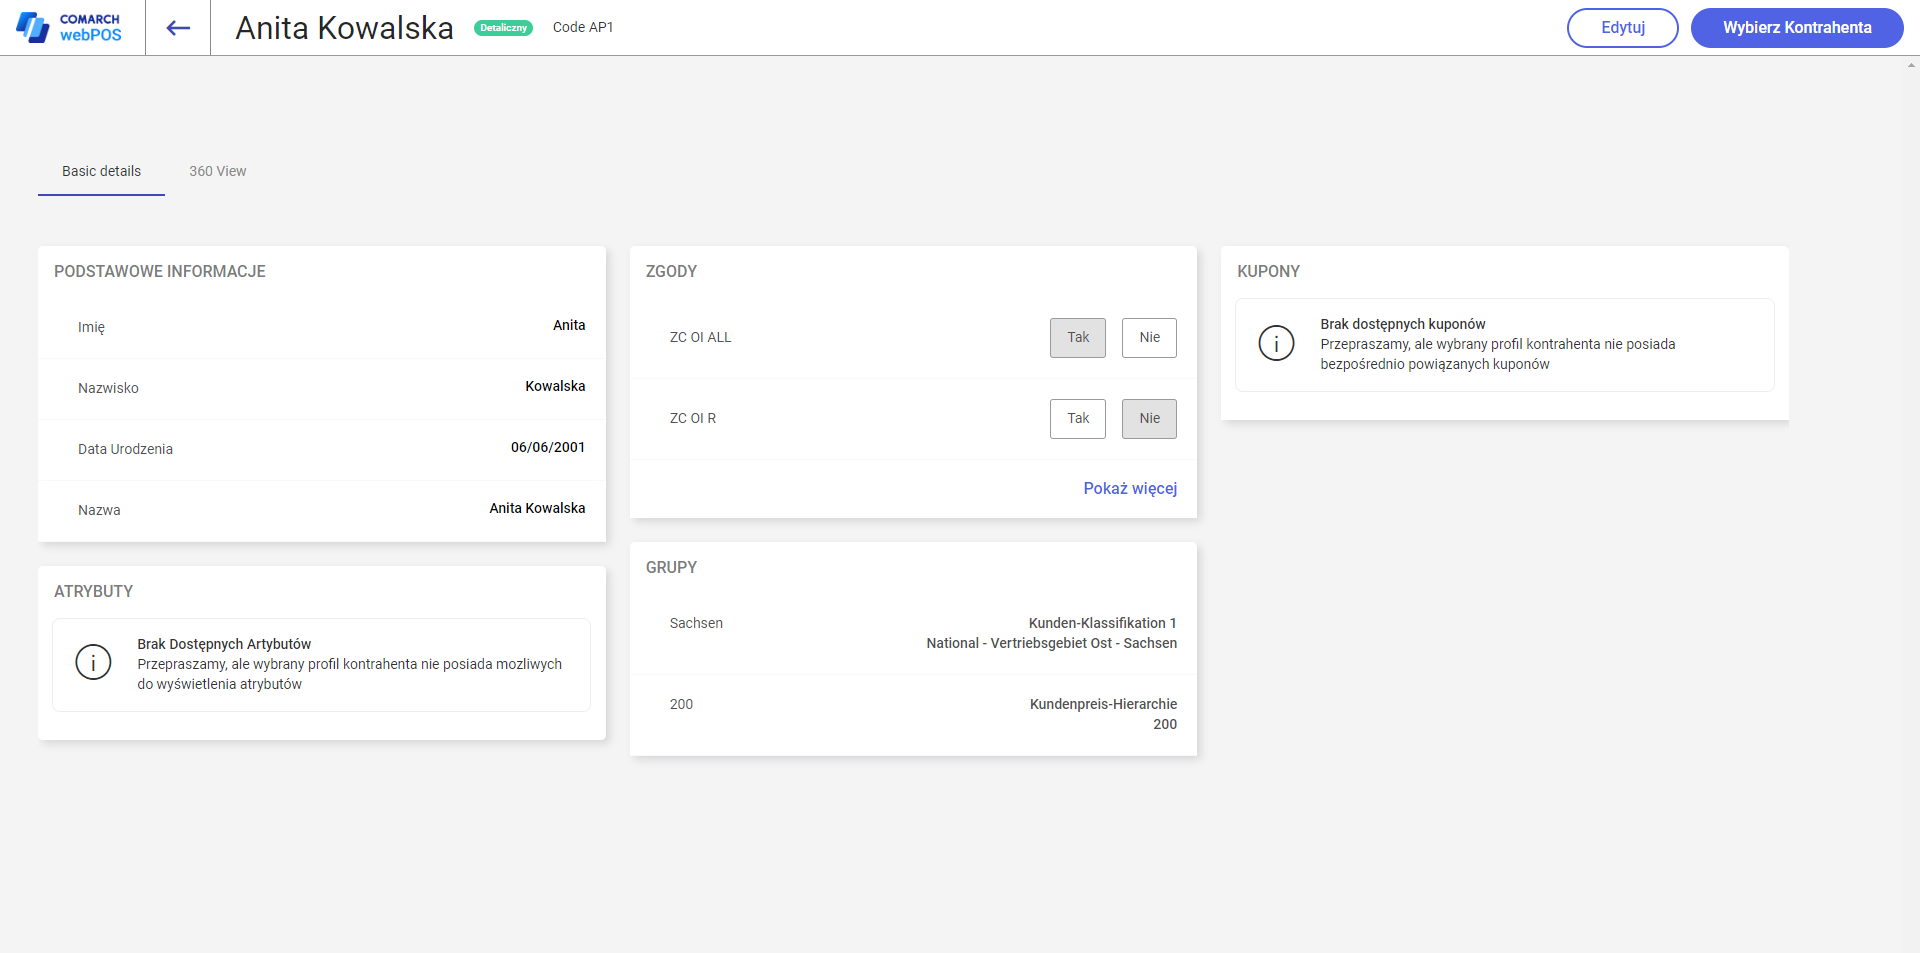Click the info icon in Atrybuty panel

[94, 662]
